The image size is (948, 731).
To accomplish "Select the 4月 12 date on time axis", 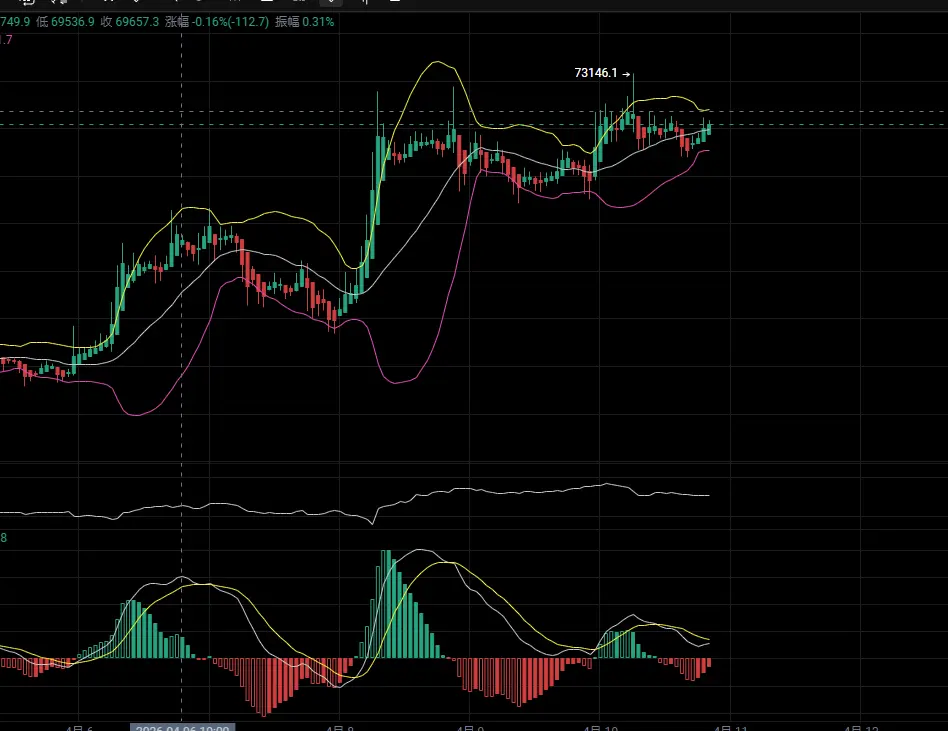I will pyautogui.click(x=860, y=727).
